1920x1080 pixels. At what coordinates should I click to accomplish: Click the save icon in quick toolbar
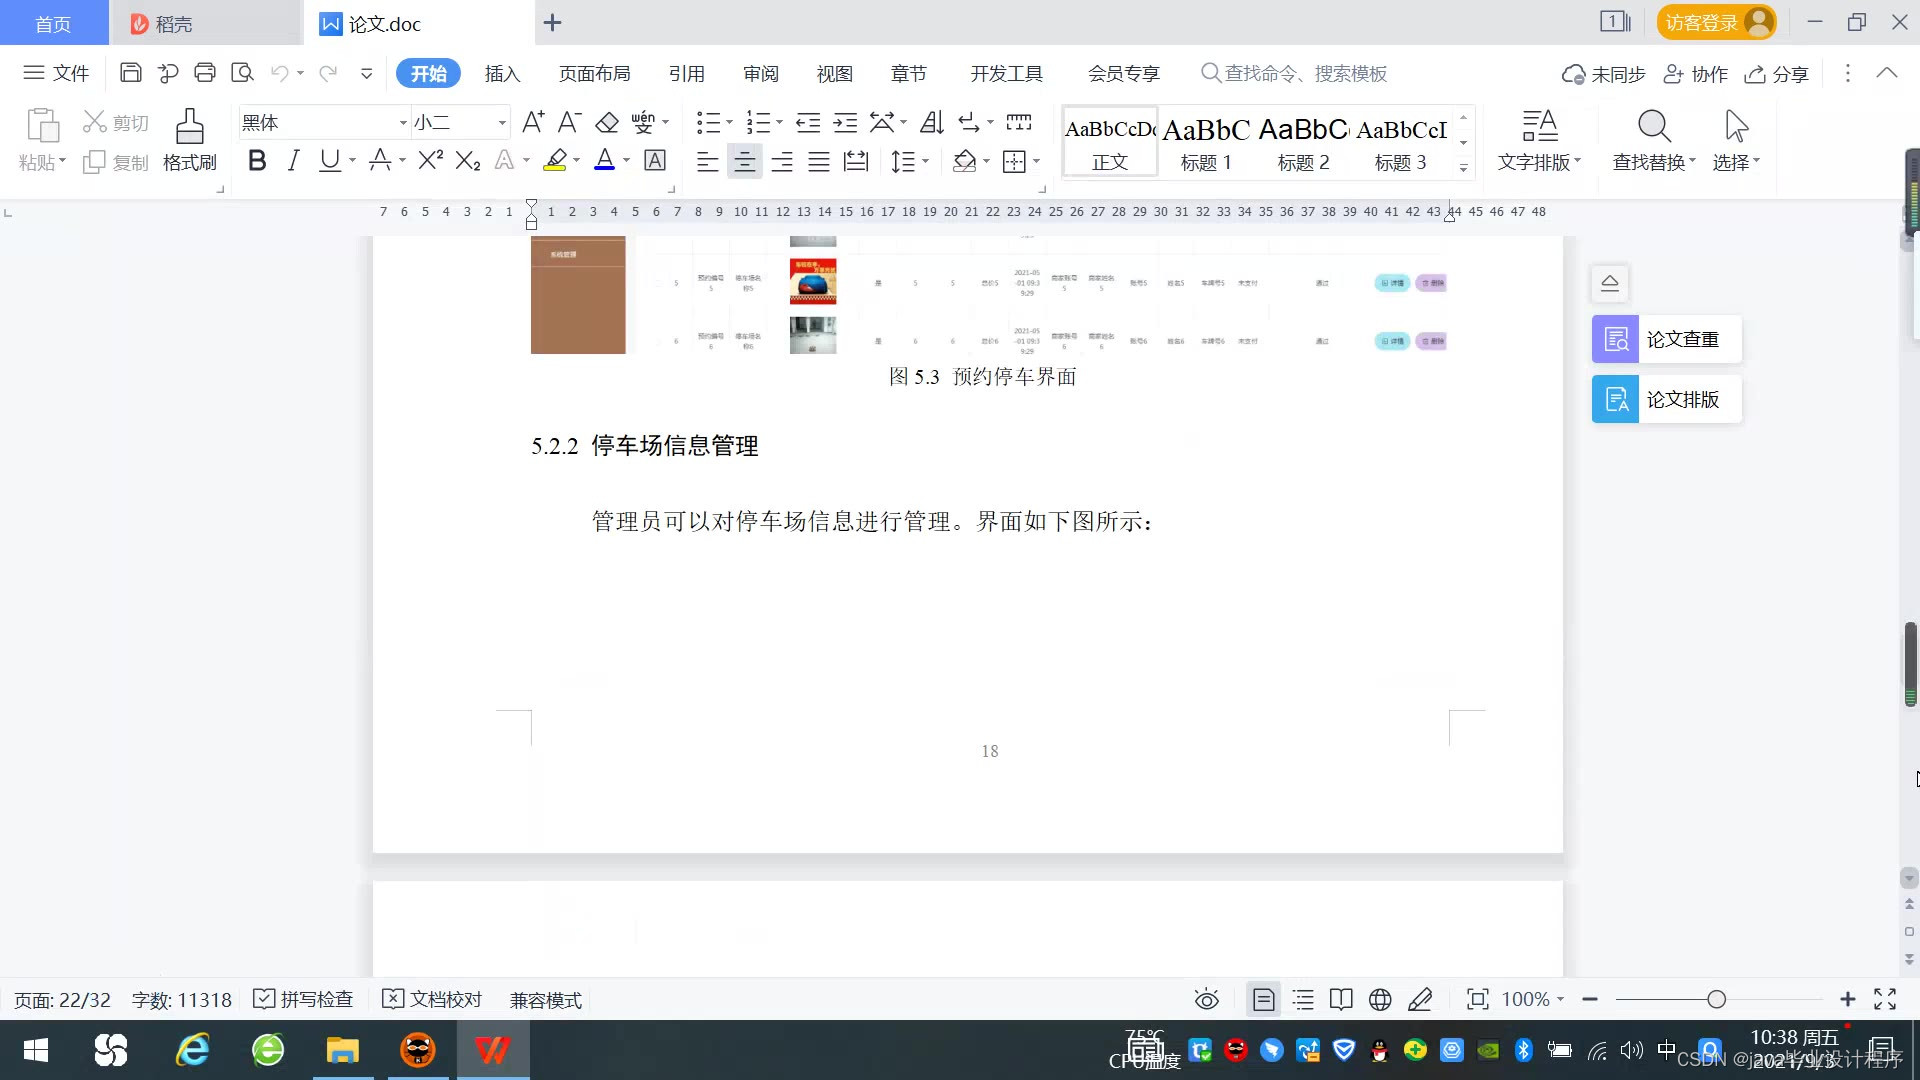(x=130, y=73)
